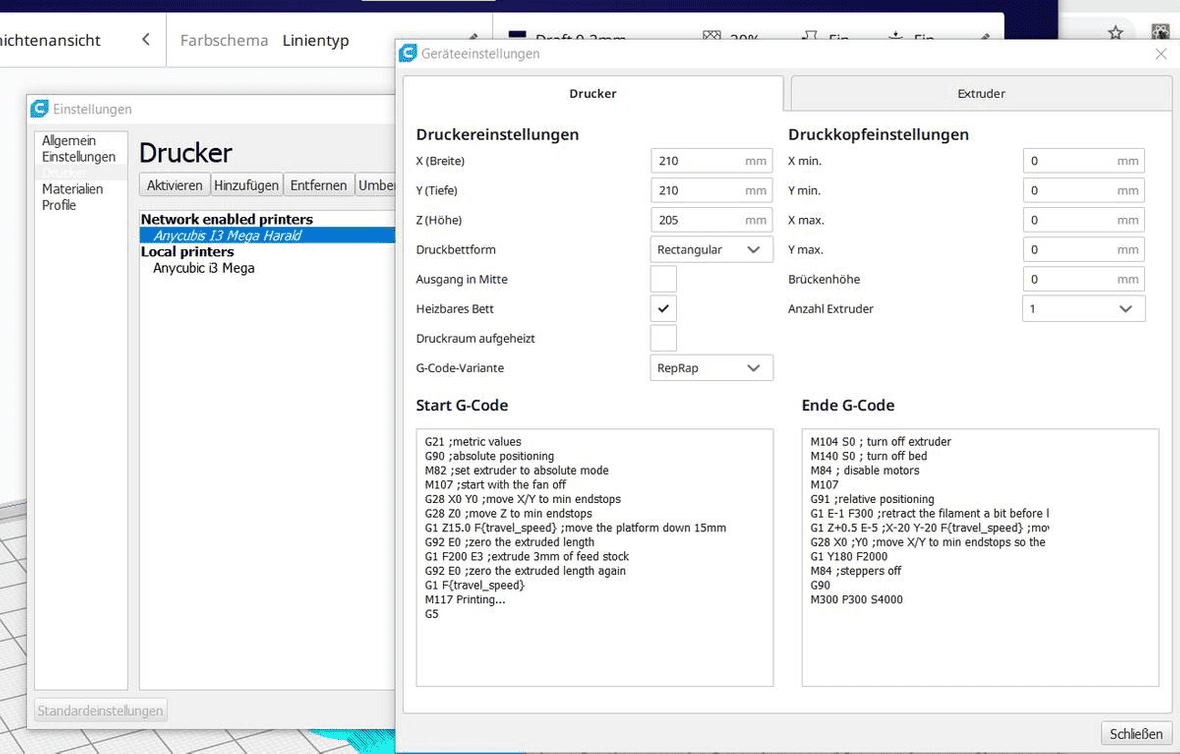Open the Anzahl Extruder dropdown
1180x754 pixels.
(x=1083, y=309)
